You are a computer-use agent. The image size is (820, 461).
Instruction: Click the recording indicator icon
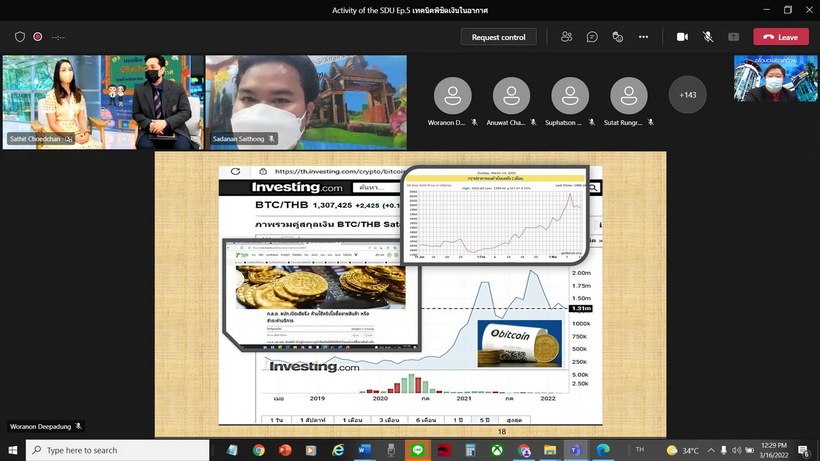38,37
